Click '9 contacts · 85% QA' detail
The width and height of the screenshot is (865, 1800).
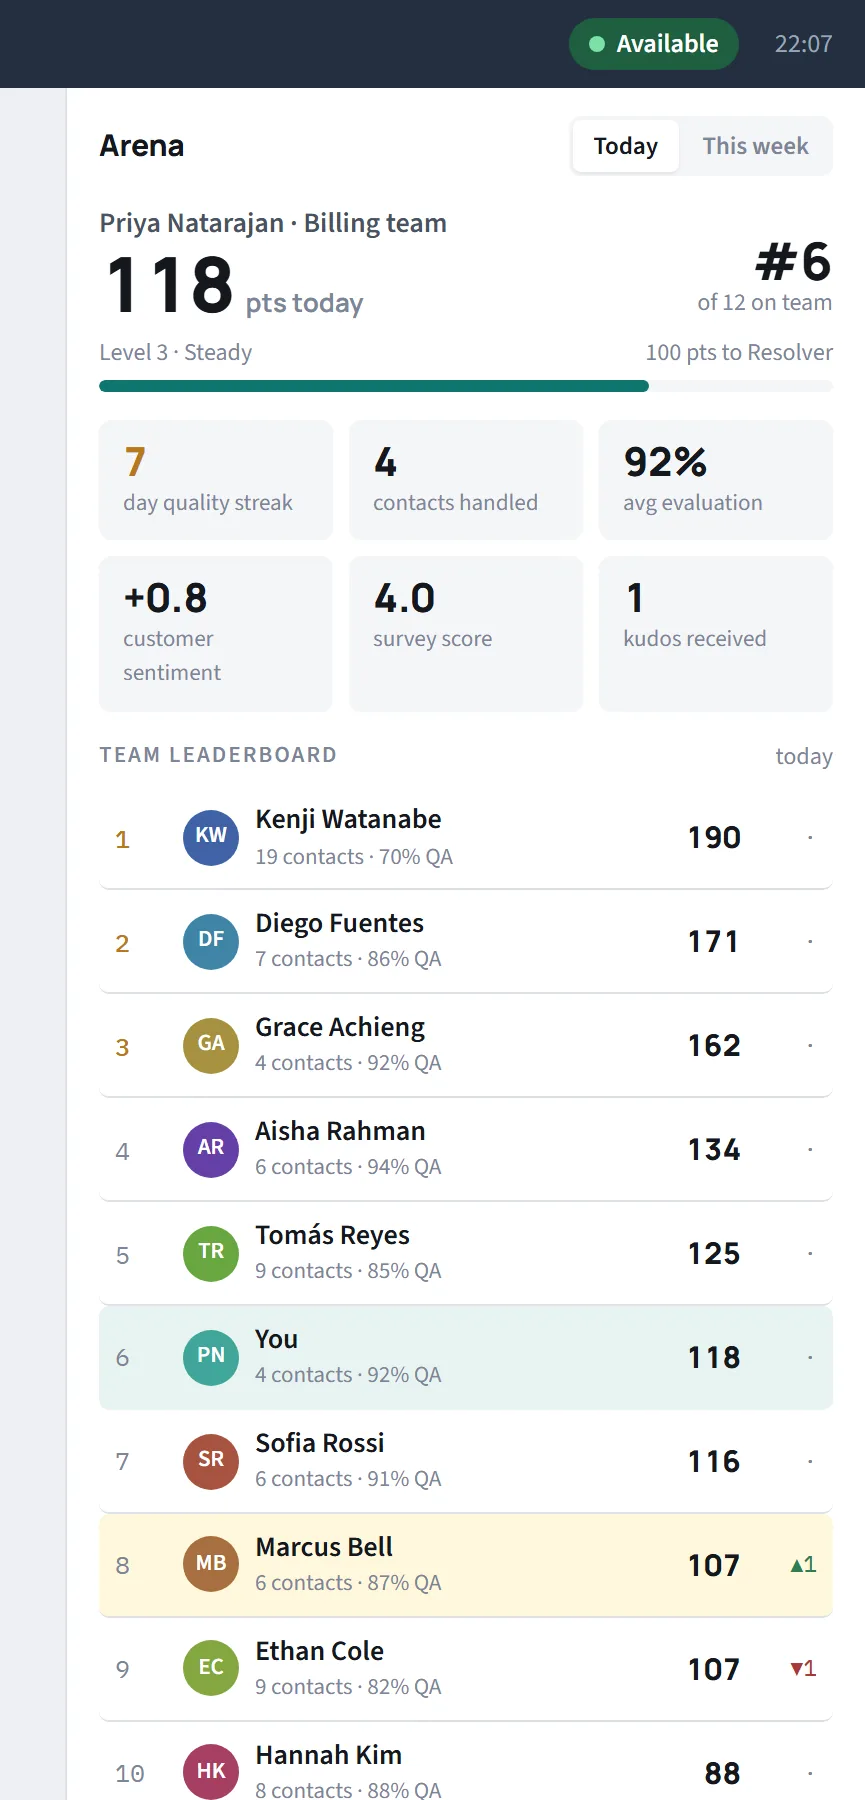(x=348, y=1271)
